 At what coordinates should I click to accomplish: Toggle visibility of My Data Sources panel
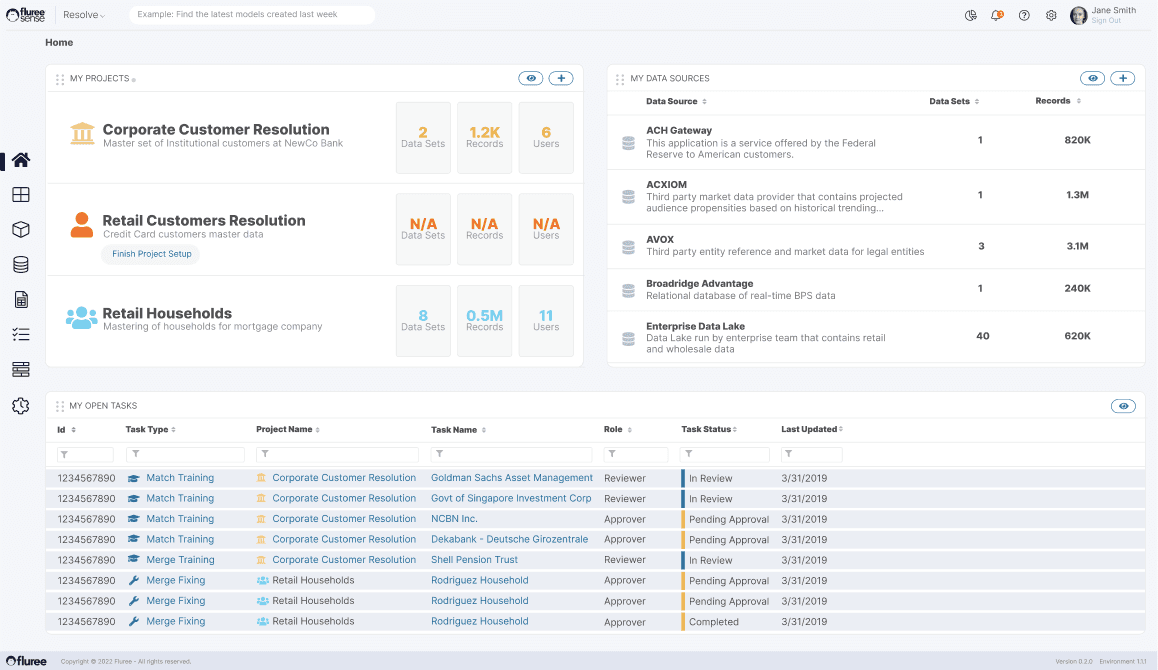[x=1092, y=78]
